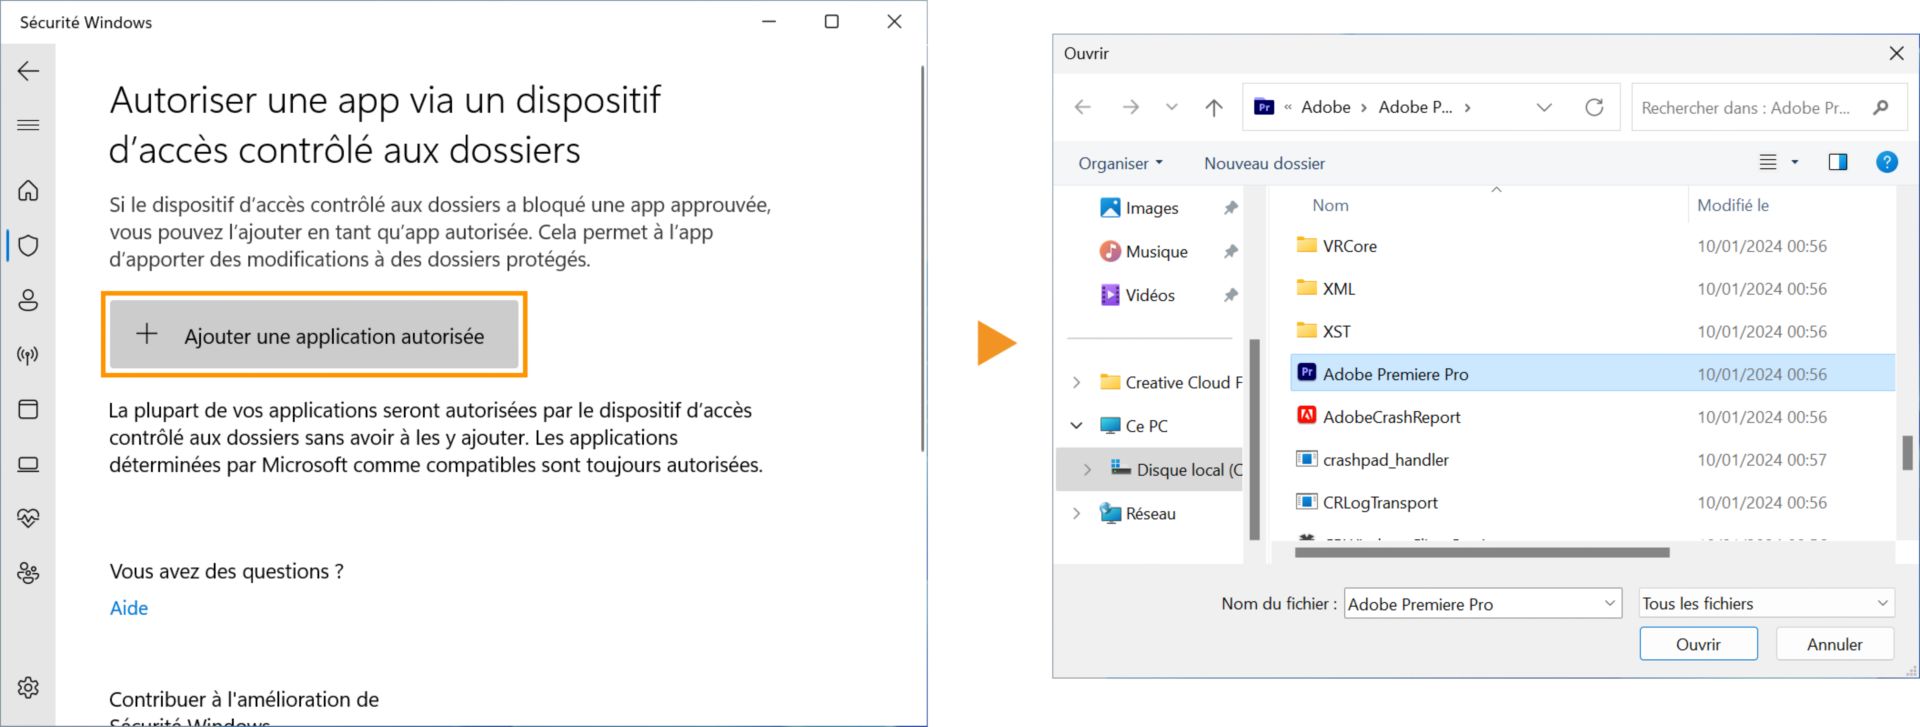Open settings gear in Sécurité Windows

coord(28,687)
